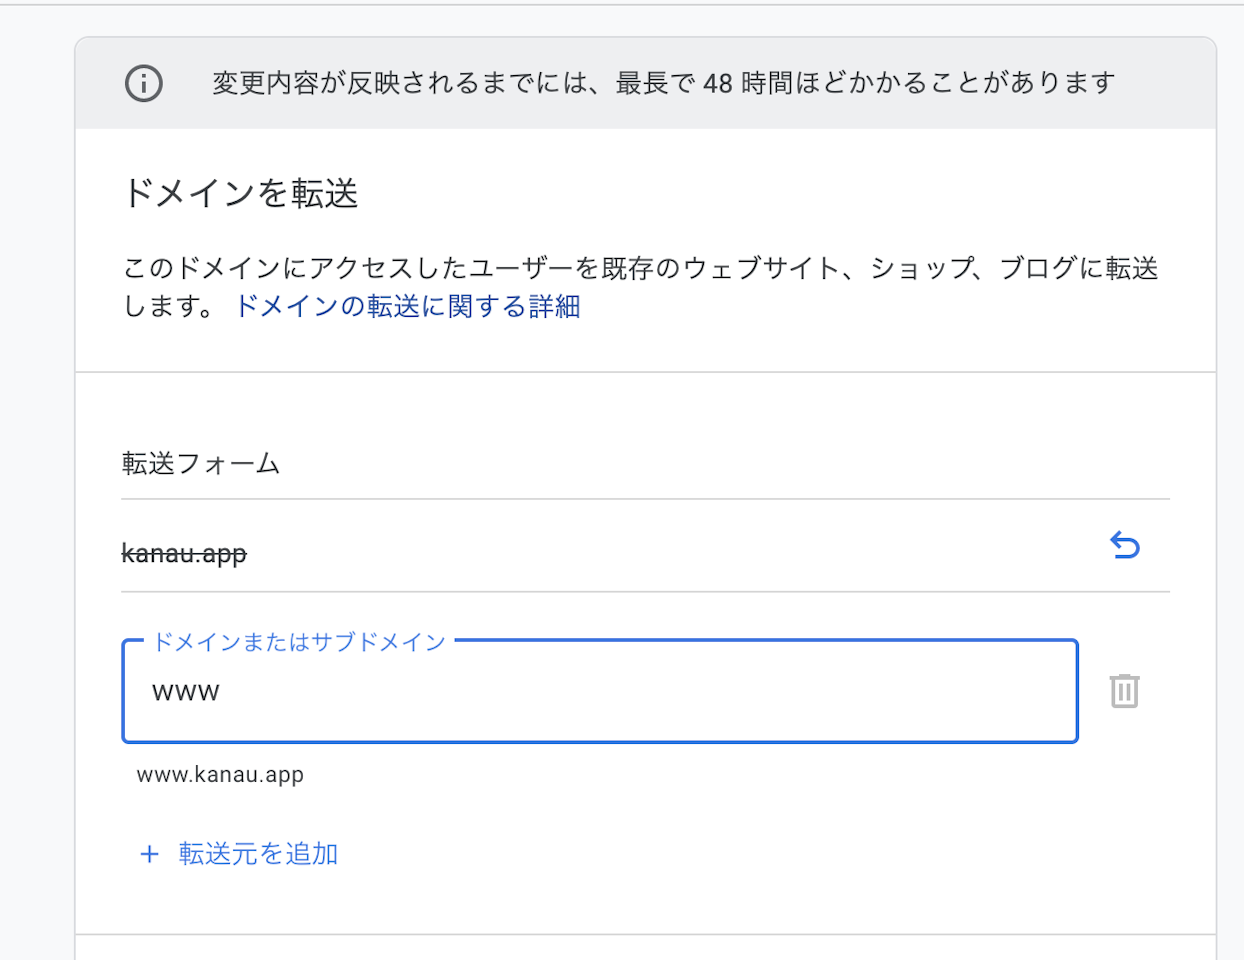Click the struck-through kanau.app entry

click(184, 553)
